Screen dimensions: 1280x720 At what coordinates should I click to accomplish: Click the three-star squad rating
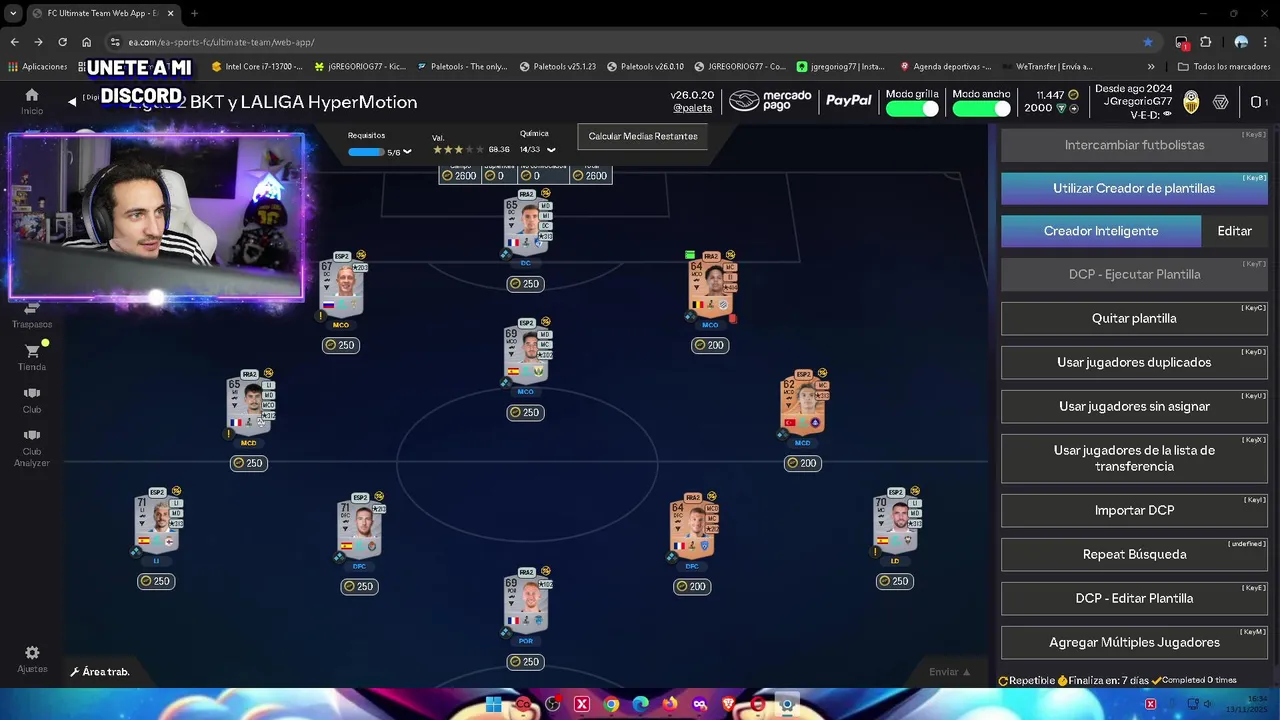(x=457, y=150)
